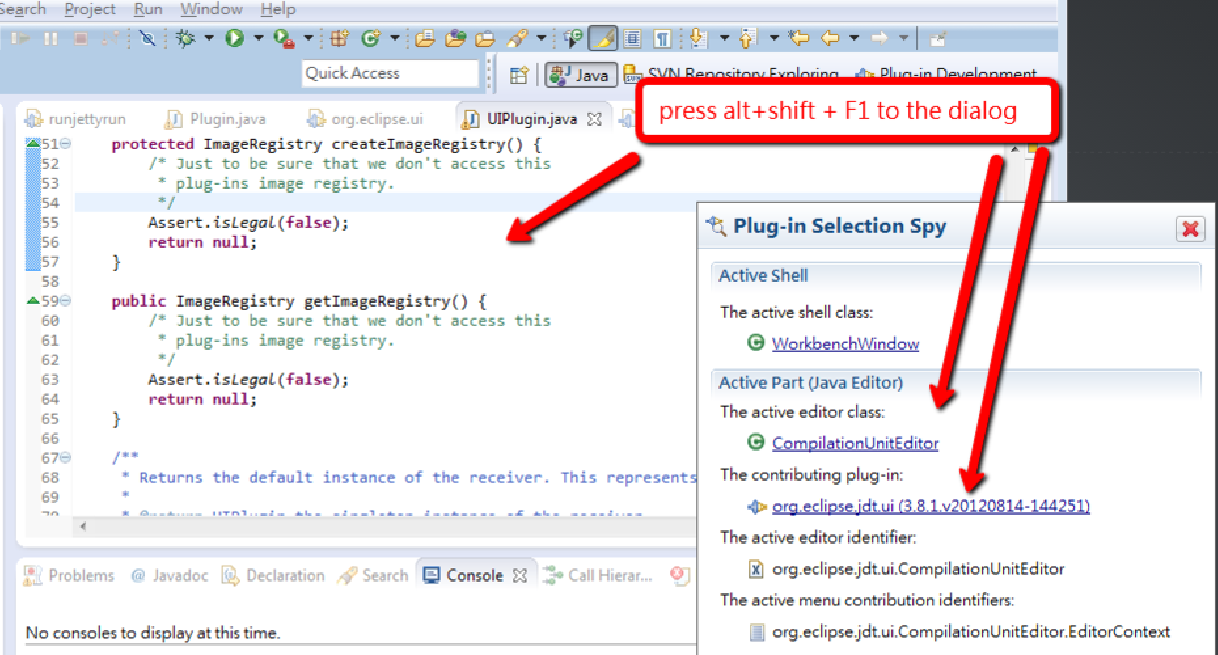Close the Console view tab
The image size is (1218, 655).
520,576
